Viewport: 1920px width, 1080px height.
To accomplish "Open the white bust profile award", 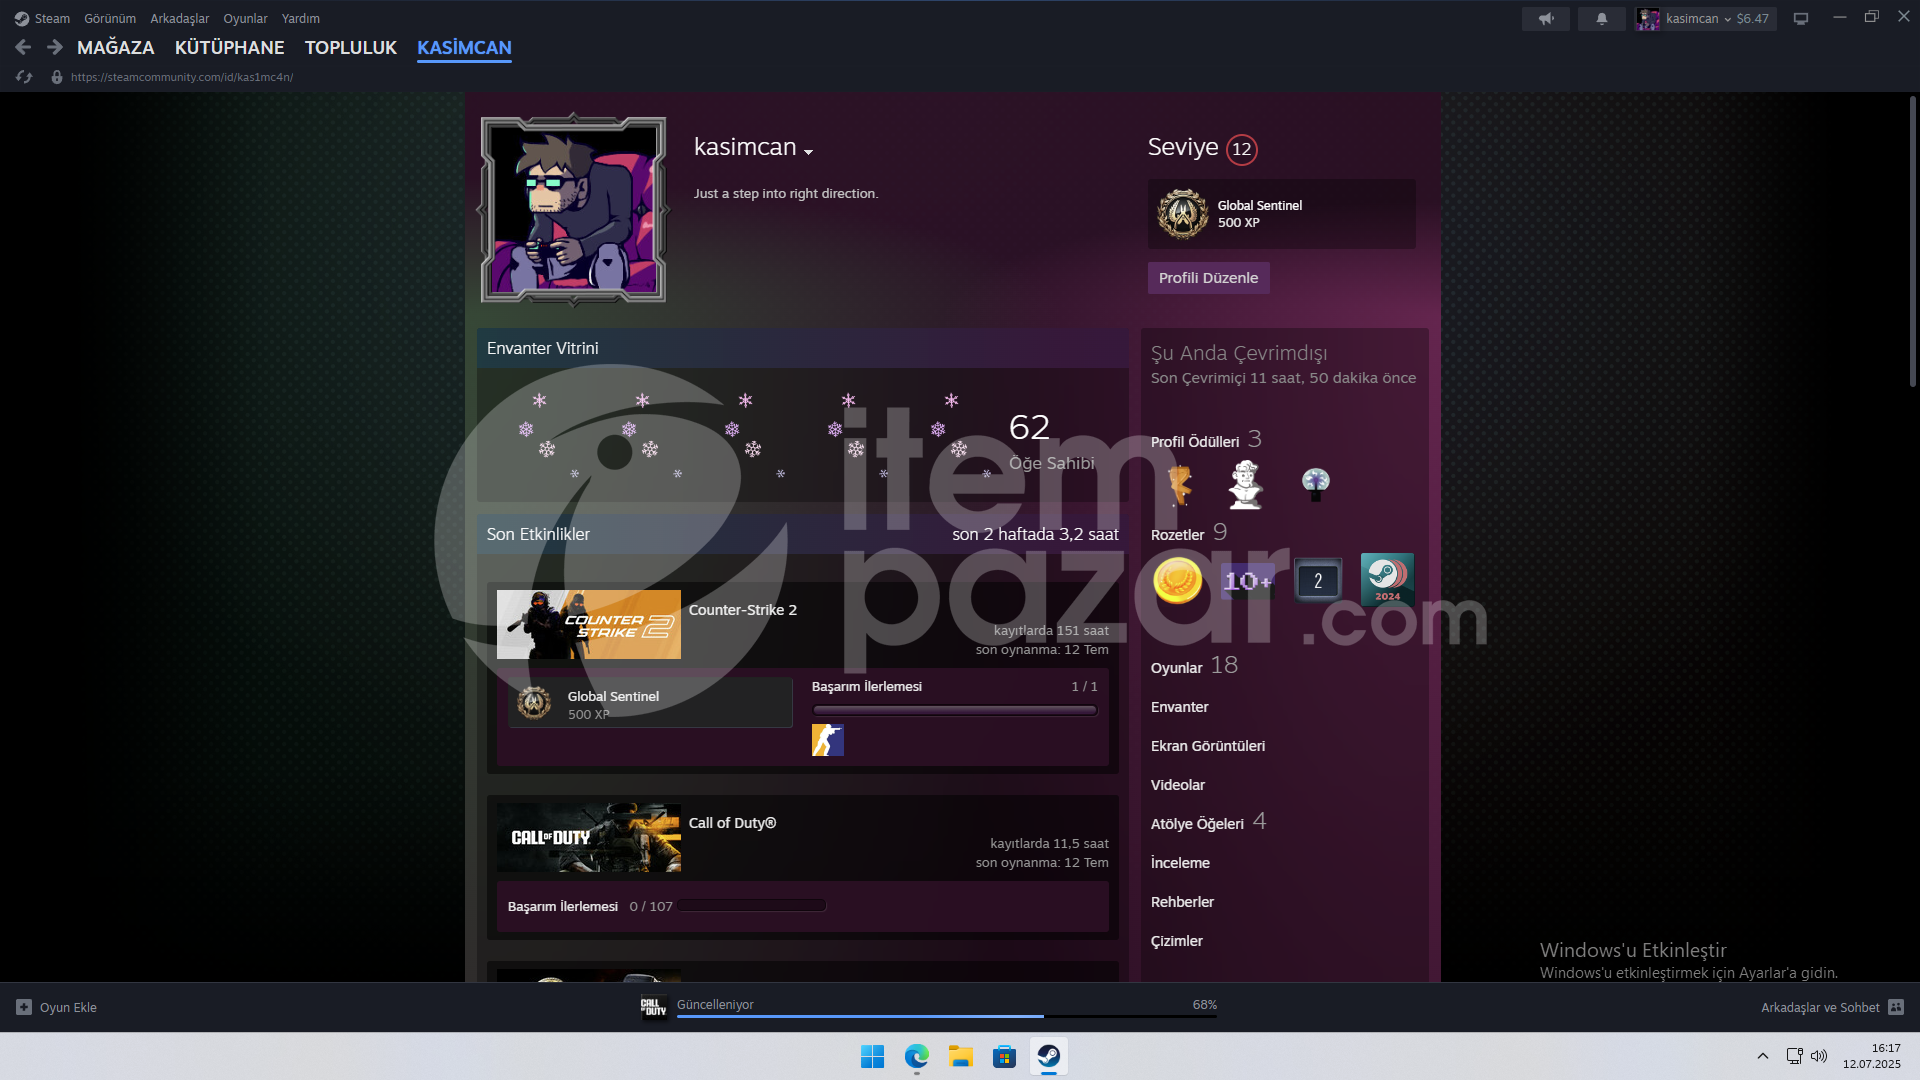I will tap(1245, 485).
